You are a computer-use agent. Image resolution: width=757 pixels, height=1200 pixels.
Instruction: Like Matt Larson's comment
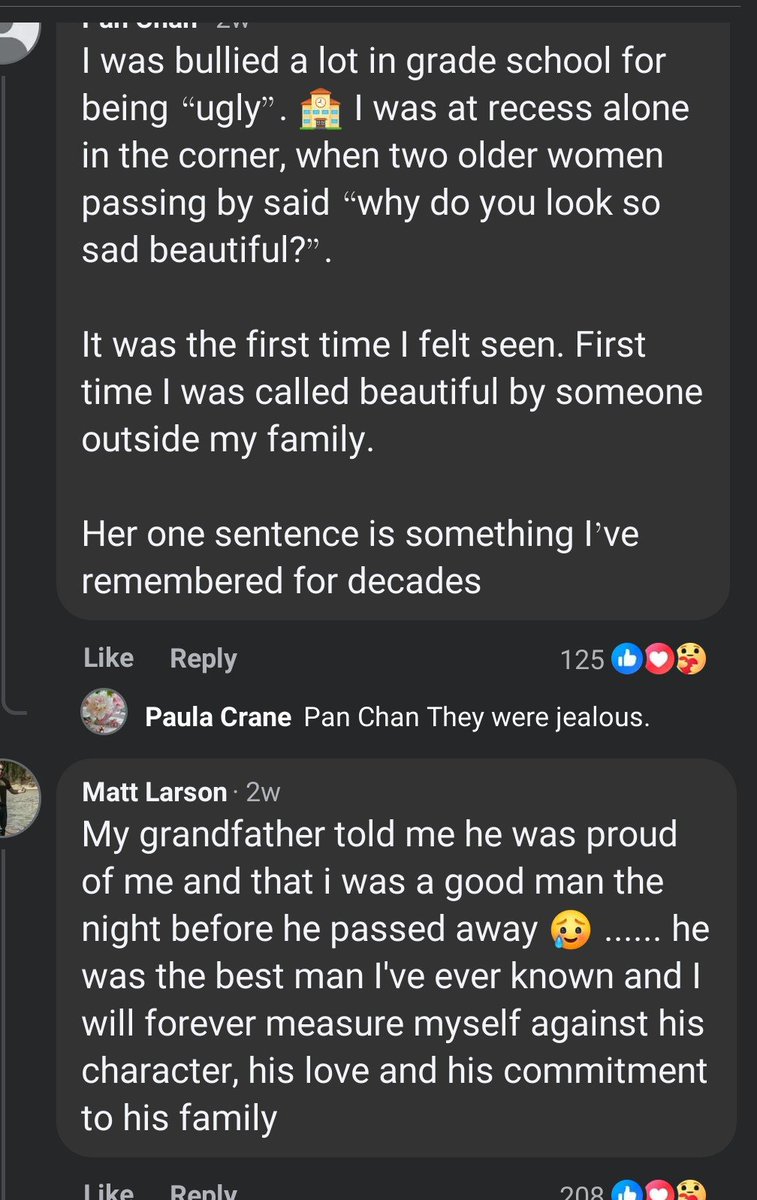click(x=109, y=1190)
